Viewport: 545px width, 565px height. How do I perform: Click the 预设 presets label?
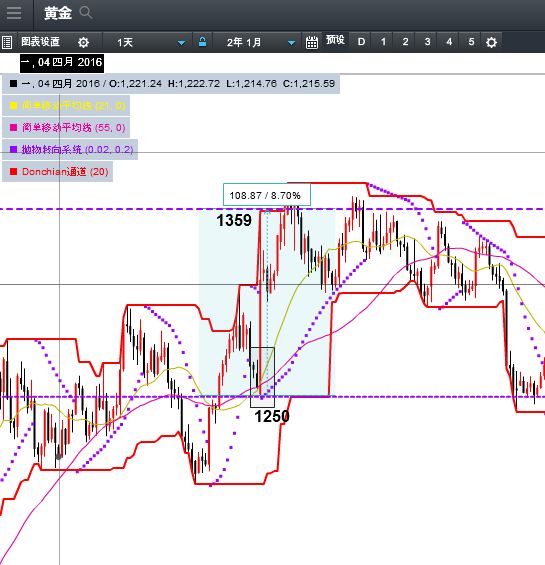(335, 40)
